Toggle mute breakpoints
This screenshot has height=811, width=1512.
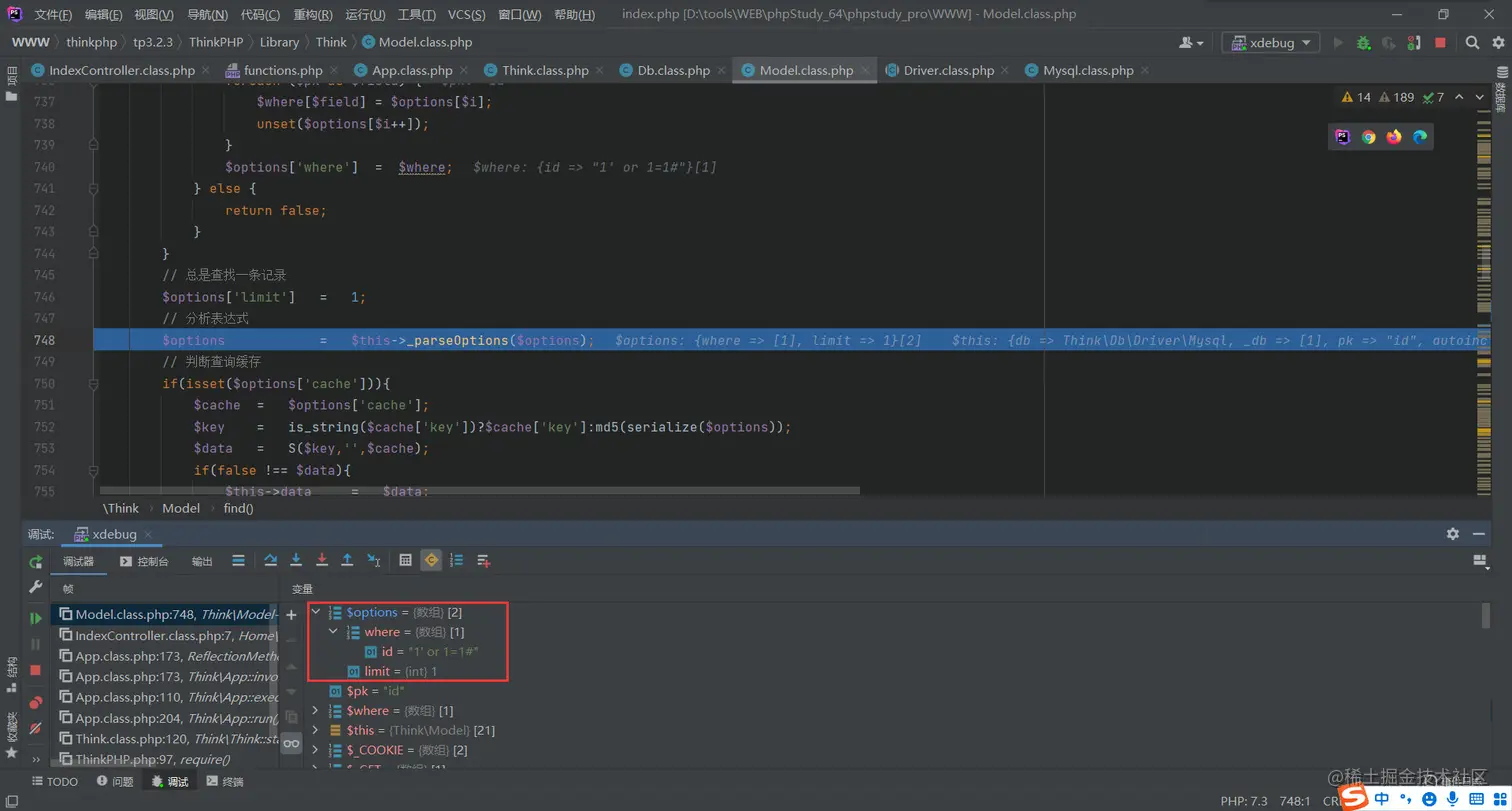36,728
